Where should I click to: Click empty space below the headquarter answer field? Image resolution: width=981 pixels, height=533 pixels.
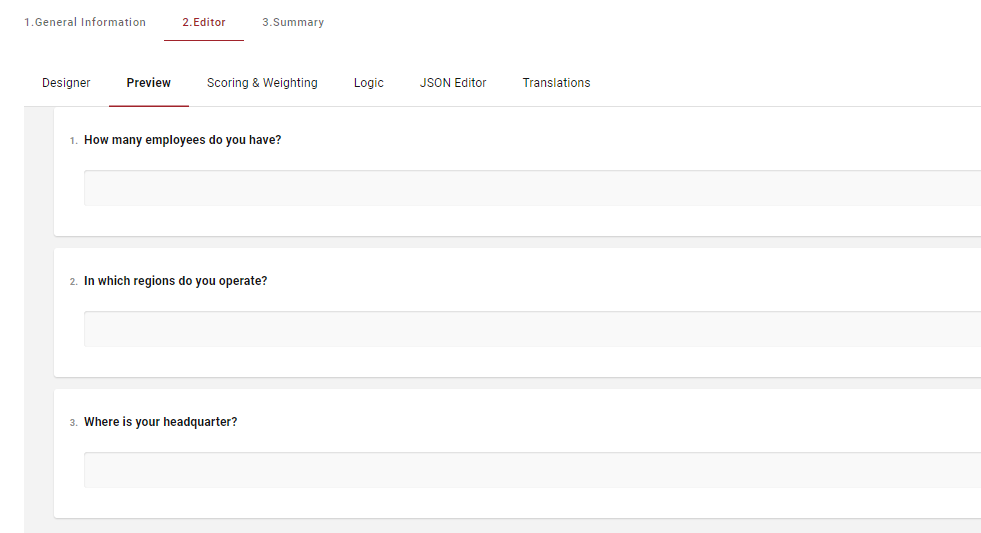[530, 503]
